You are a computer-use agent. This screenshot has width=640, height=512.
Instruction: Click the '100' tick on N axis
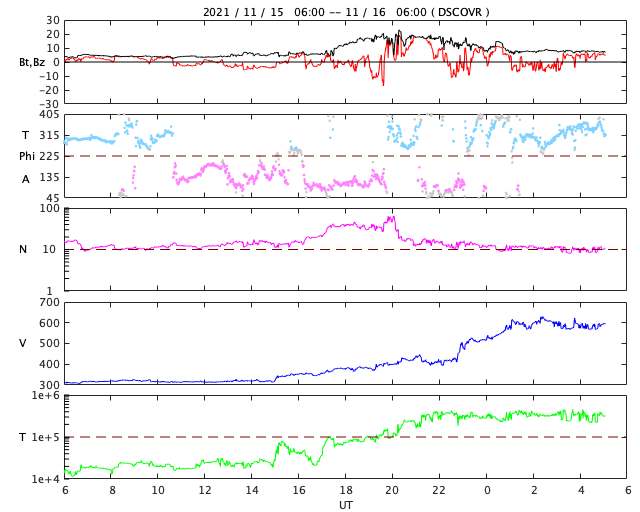tap(49, 208)
